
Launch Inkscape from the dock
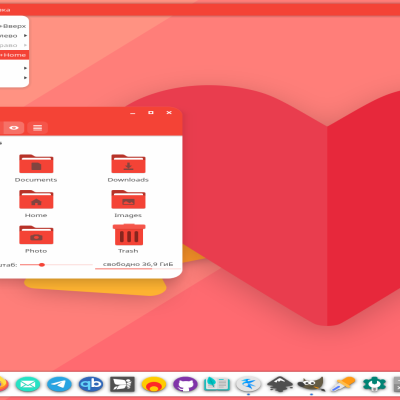[x=280, y=384]
